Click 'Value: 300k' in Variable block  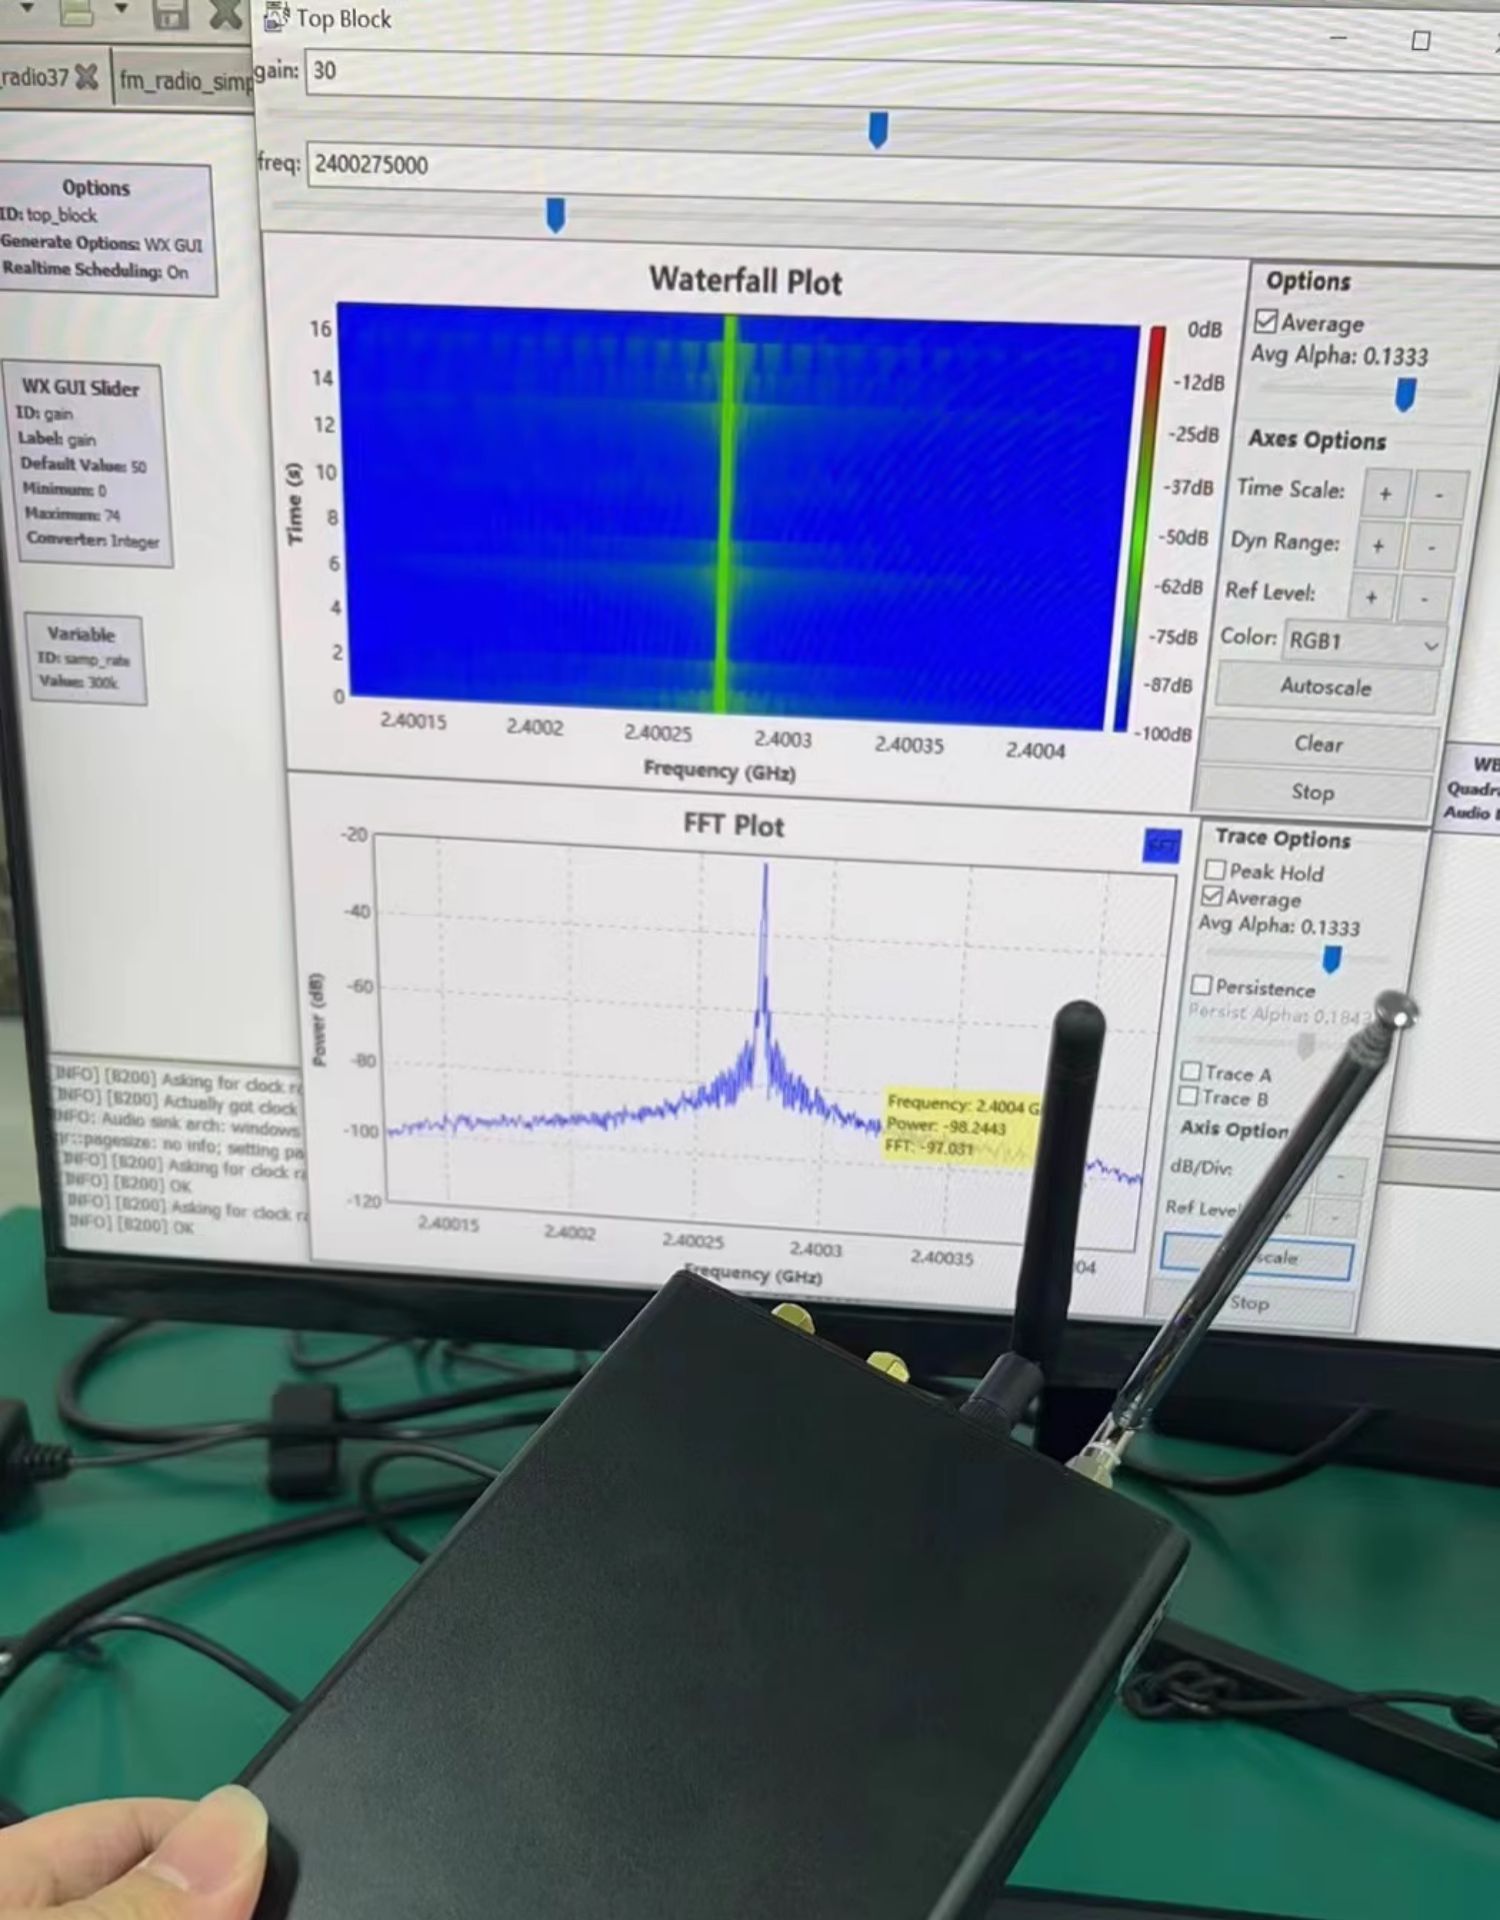click(78, 682)
